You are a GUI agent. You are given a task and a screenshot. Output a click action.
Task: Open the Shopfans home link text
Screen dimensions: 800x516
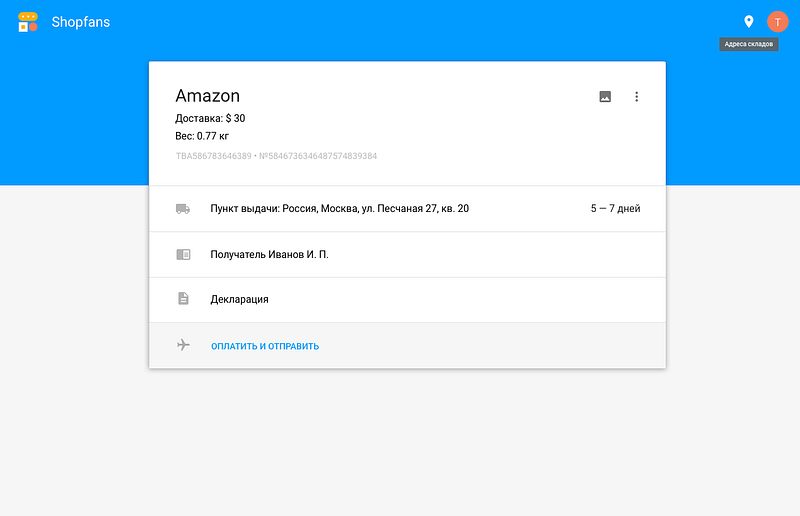click(81, 22)
